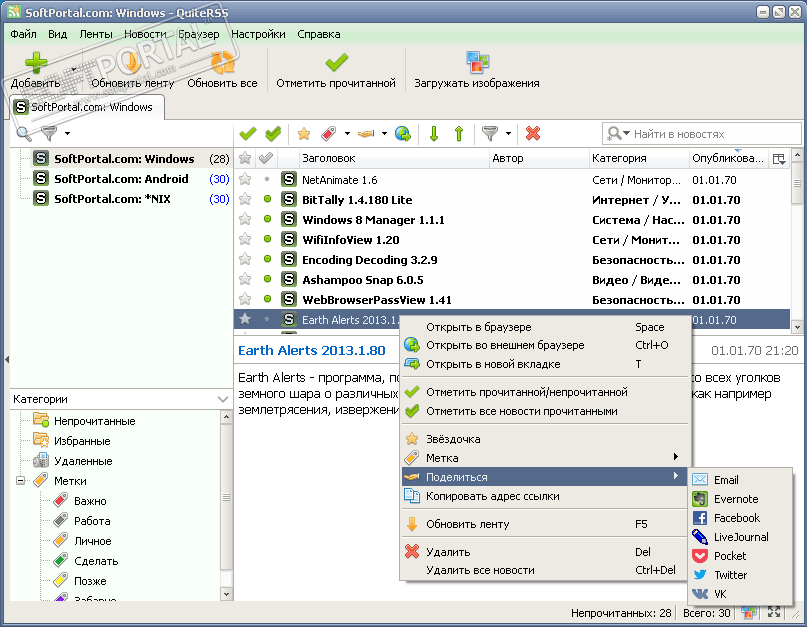Screen dimensions: 807x627
Task: Click the star icon in news toolbar
Action: pos(304,134)
